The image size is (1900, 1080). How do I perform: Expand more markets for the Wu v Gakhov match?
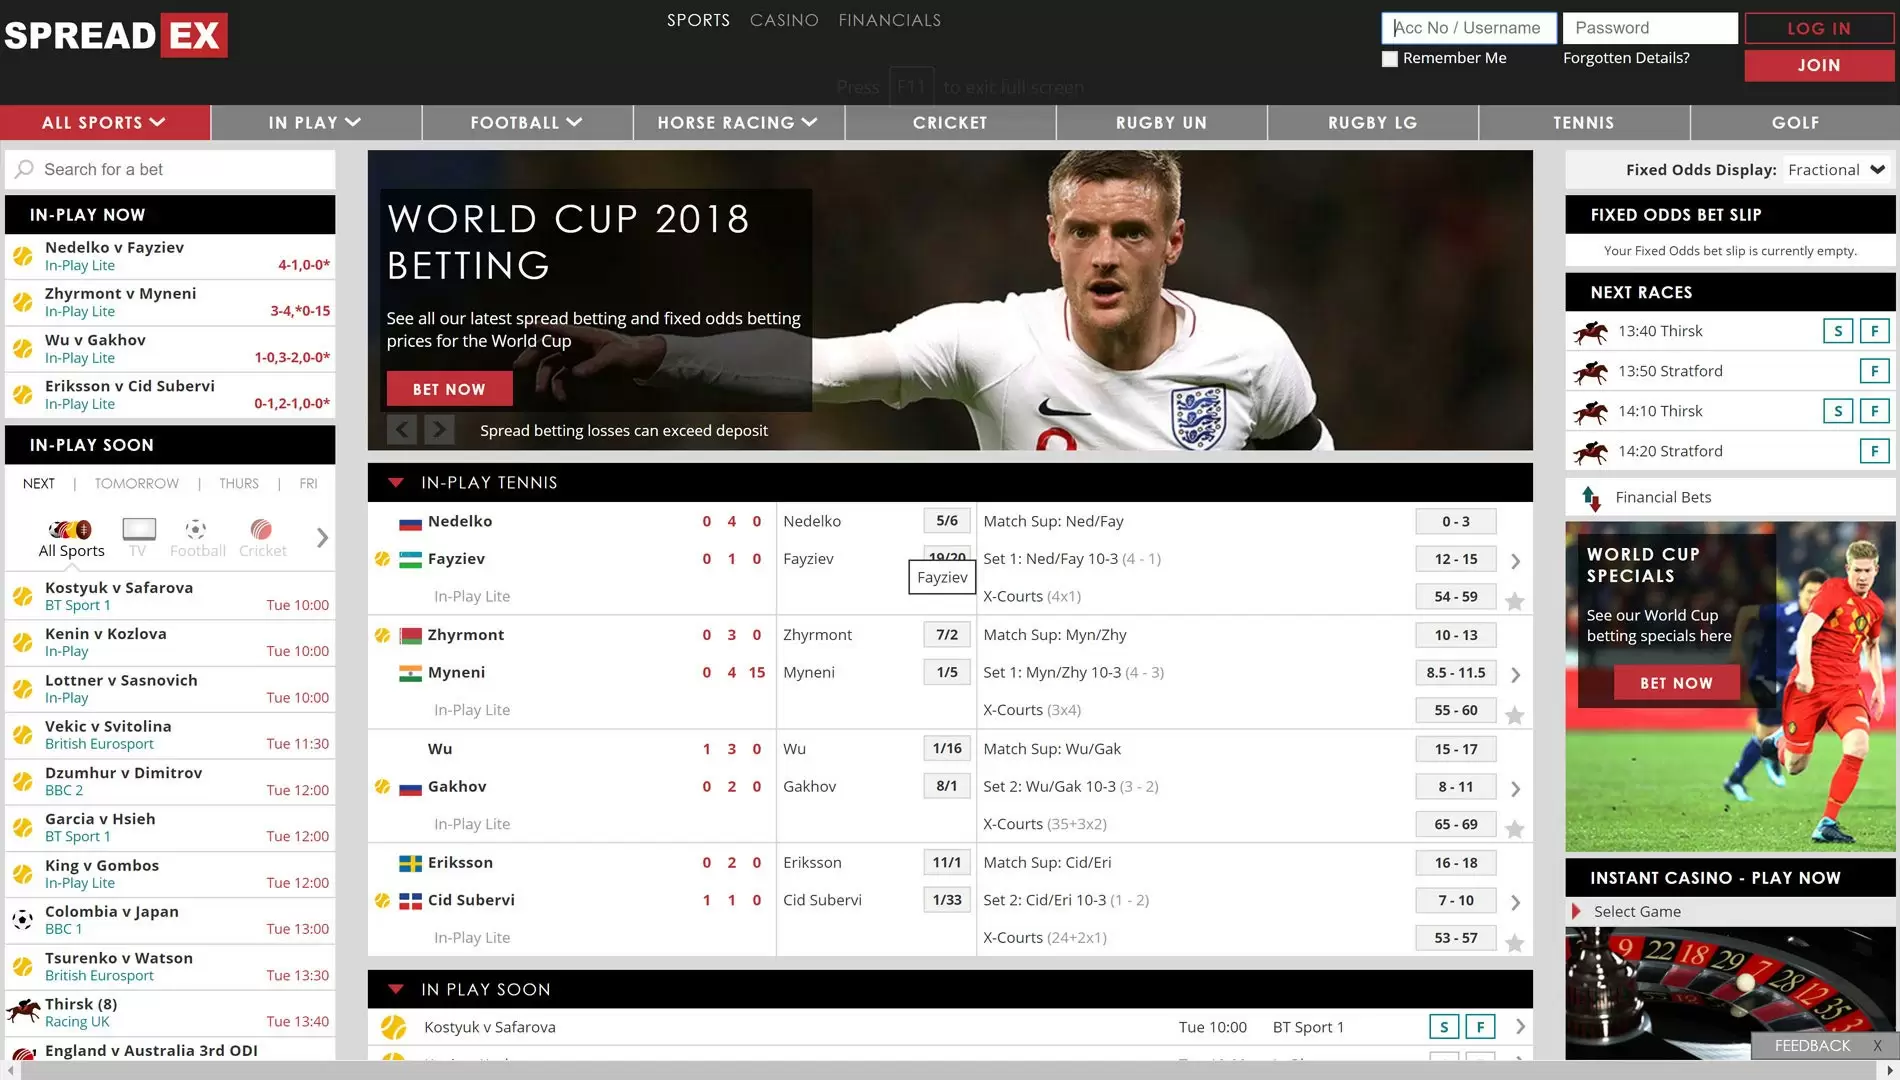coord(1516,789)
